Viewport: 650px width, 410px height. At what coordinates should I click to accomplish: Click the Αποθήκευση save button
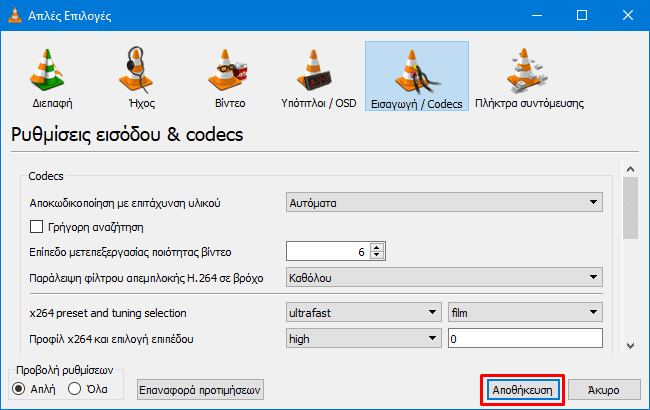tap(522, 390)
